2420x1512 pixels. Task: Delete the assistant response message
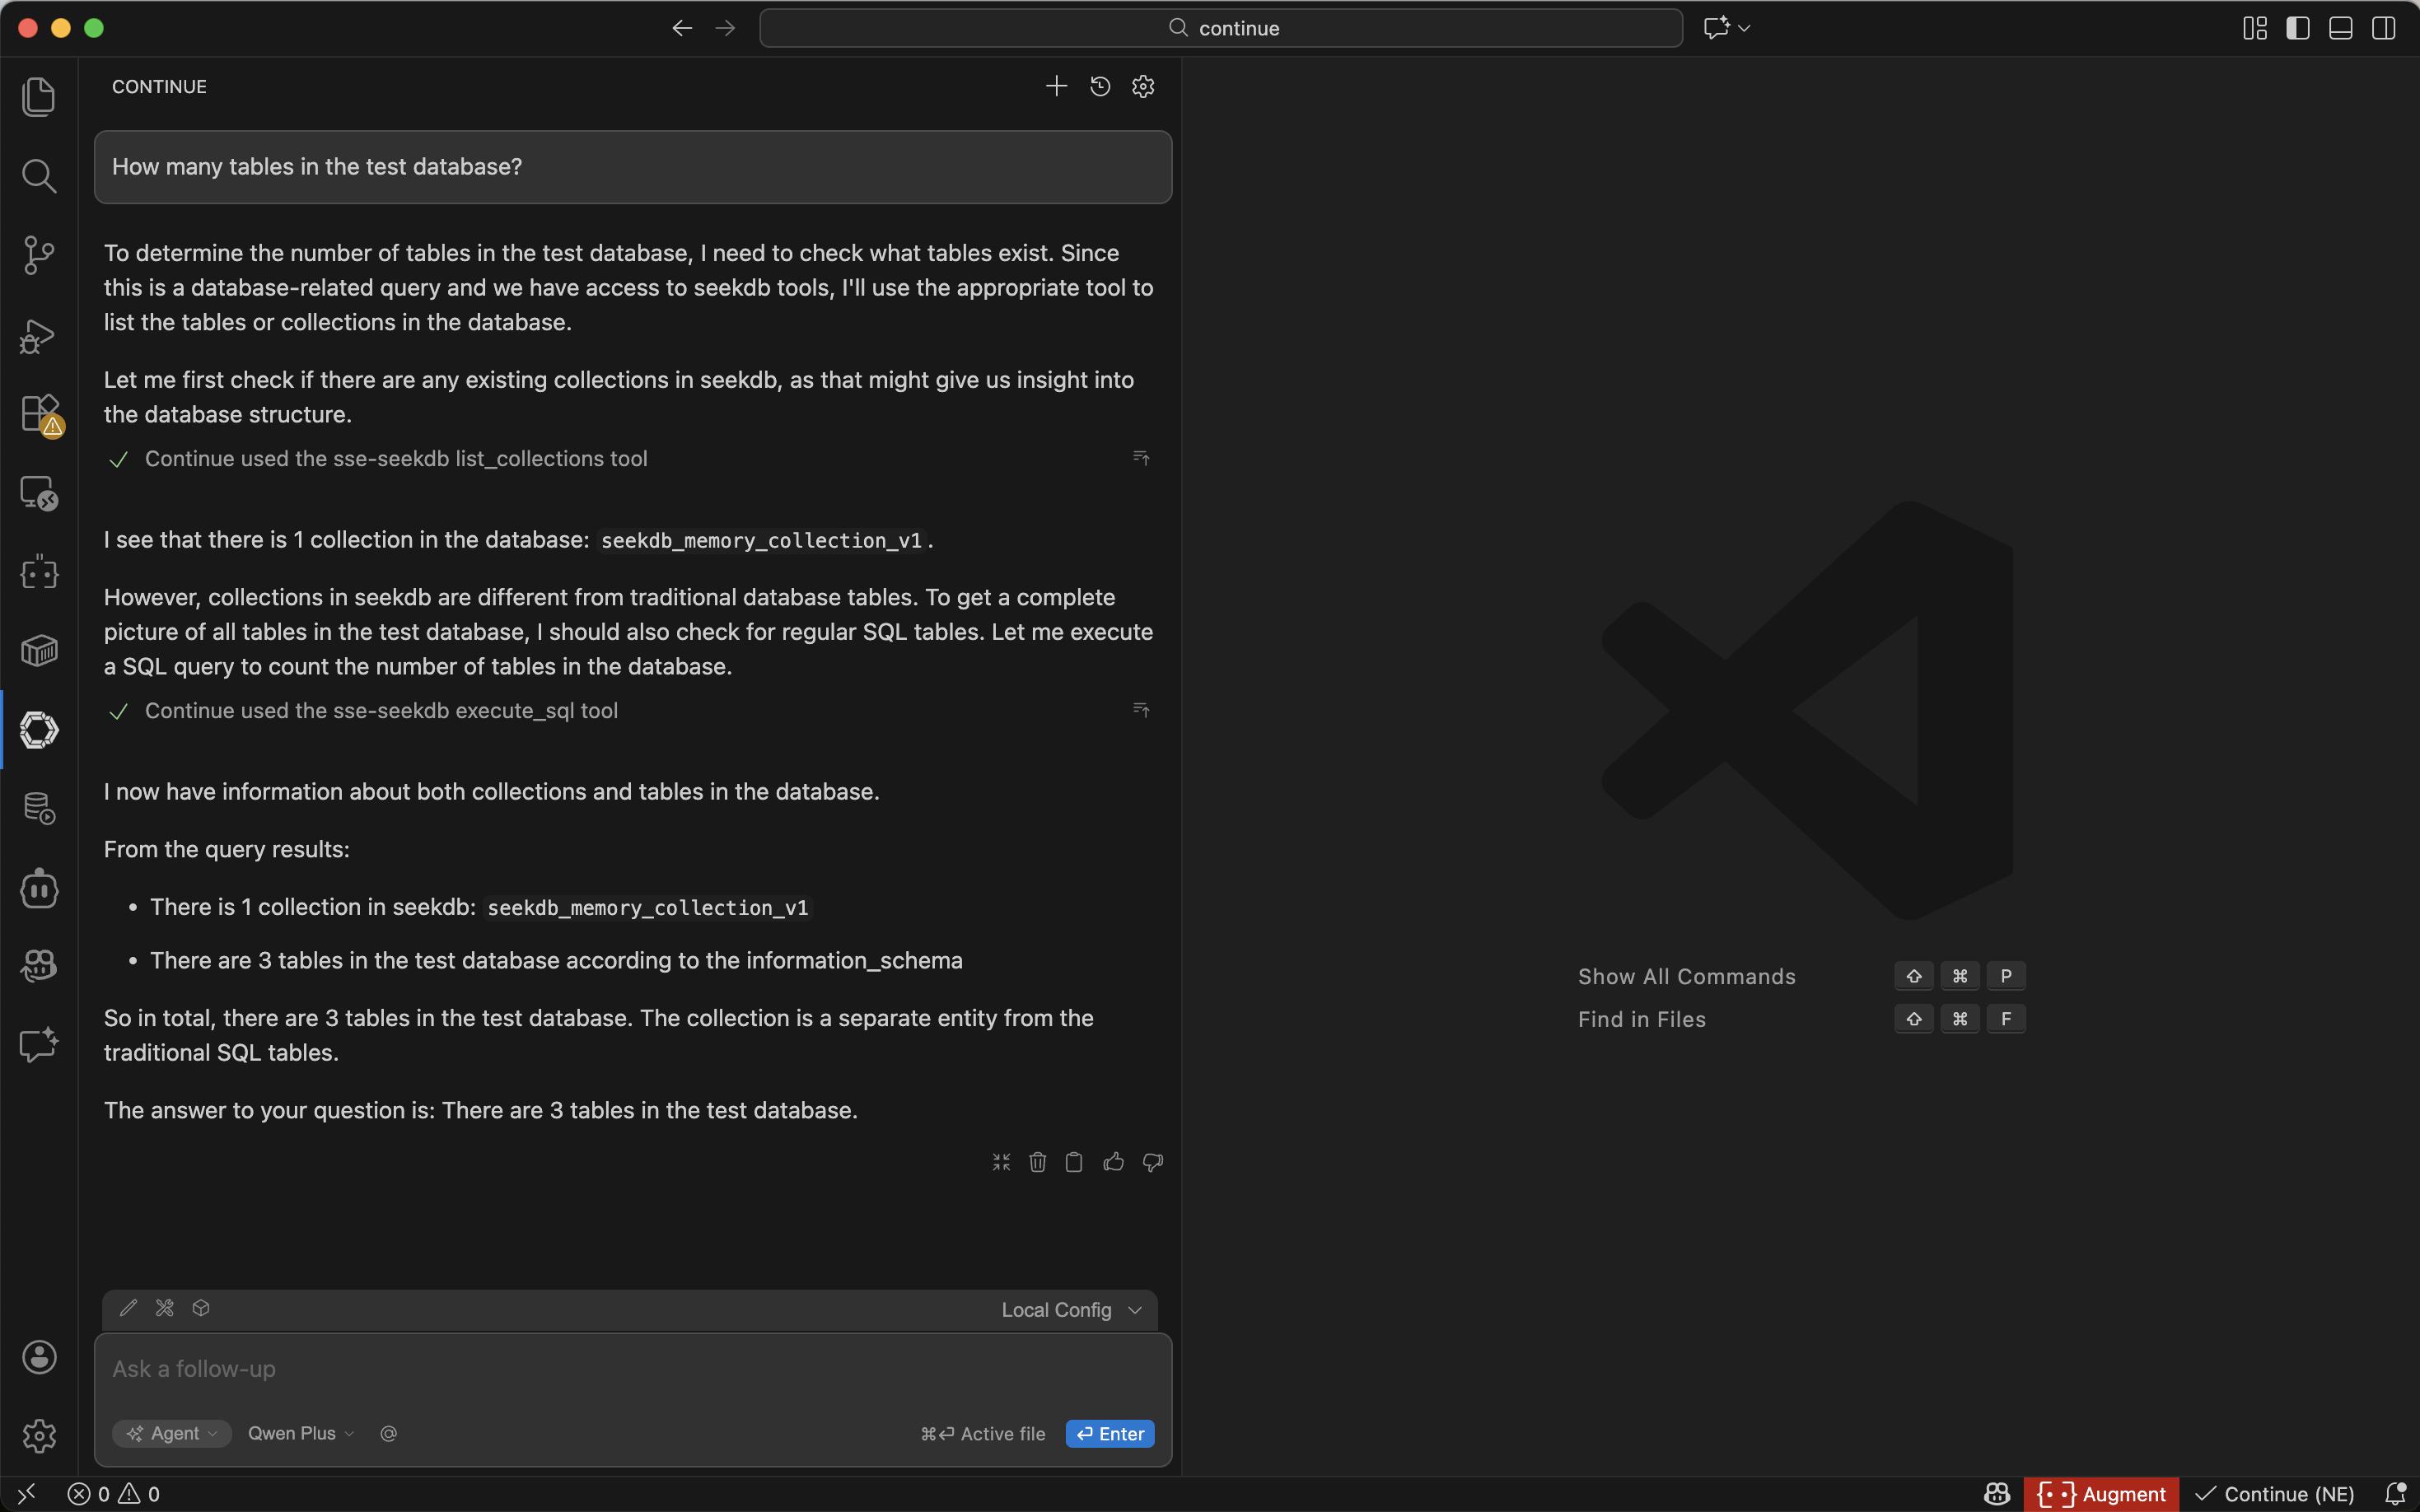1037,1162
